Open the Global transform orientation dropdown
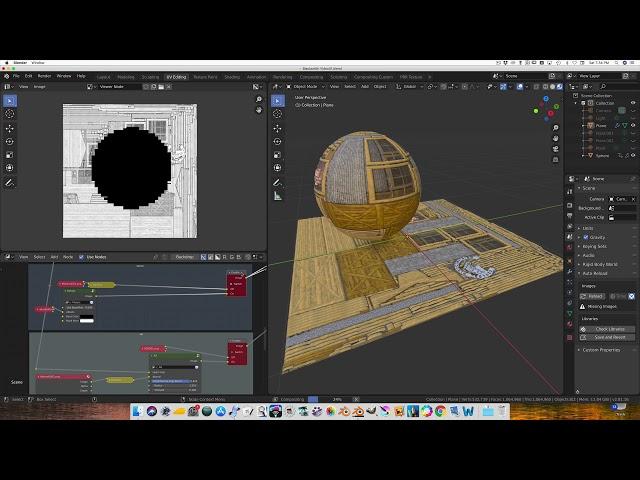The height and width of the screenshot is (480, 640). click(409, 87)
